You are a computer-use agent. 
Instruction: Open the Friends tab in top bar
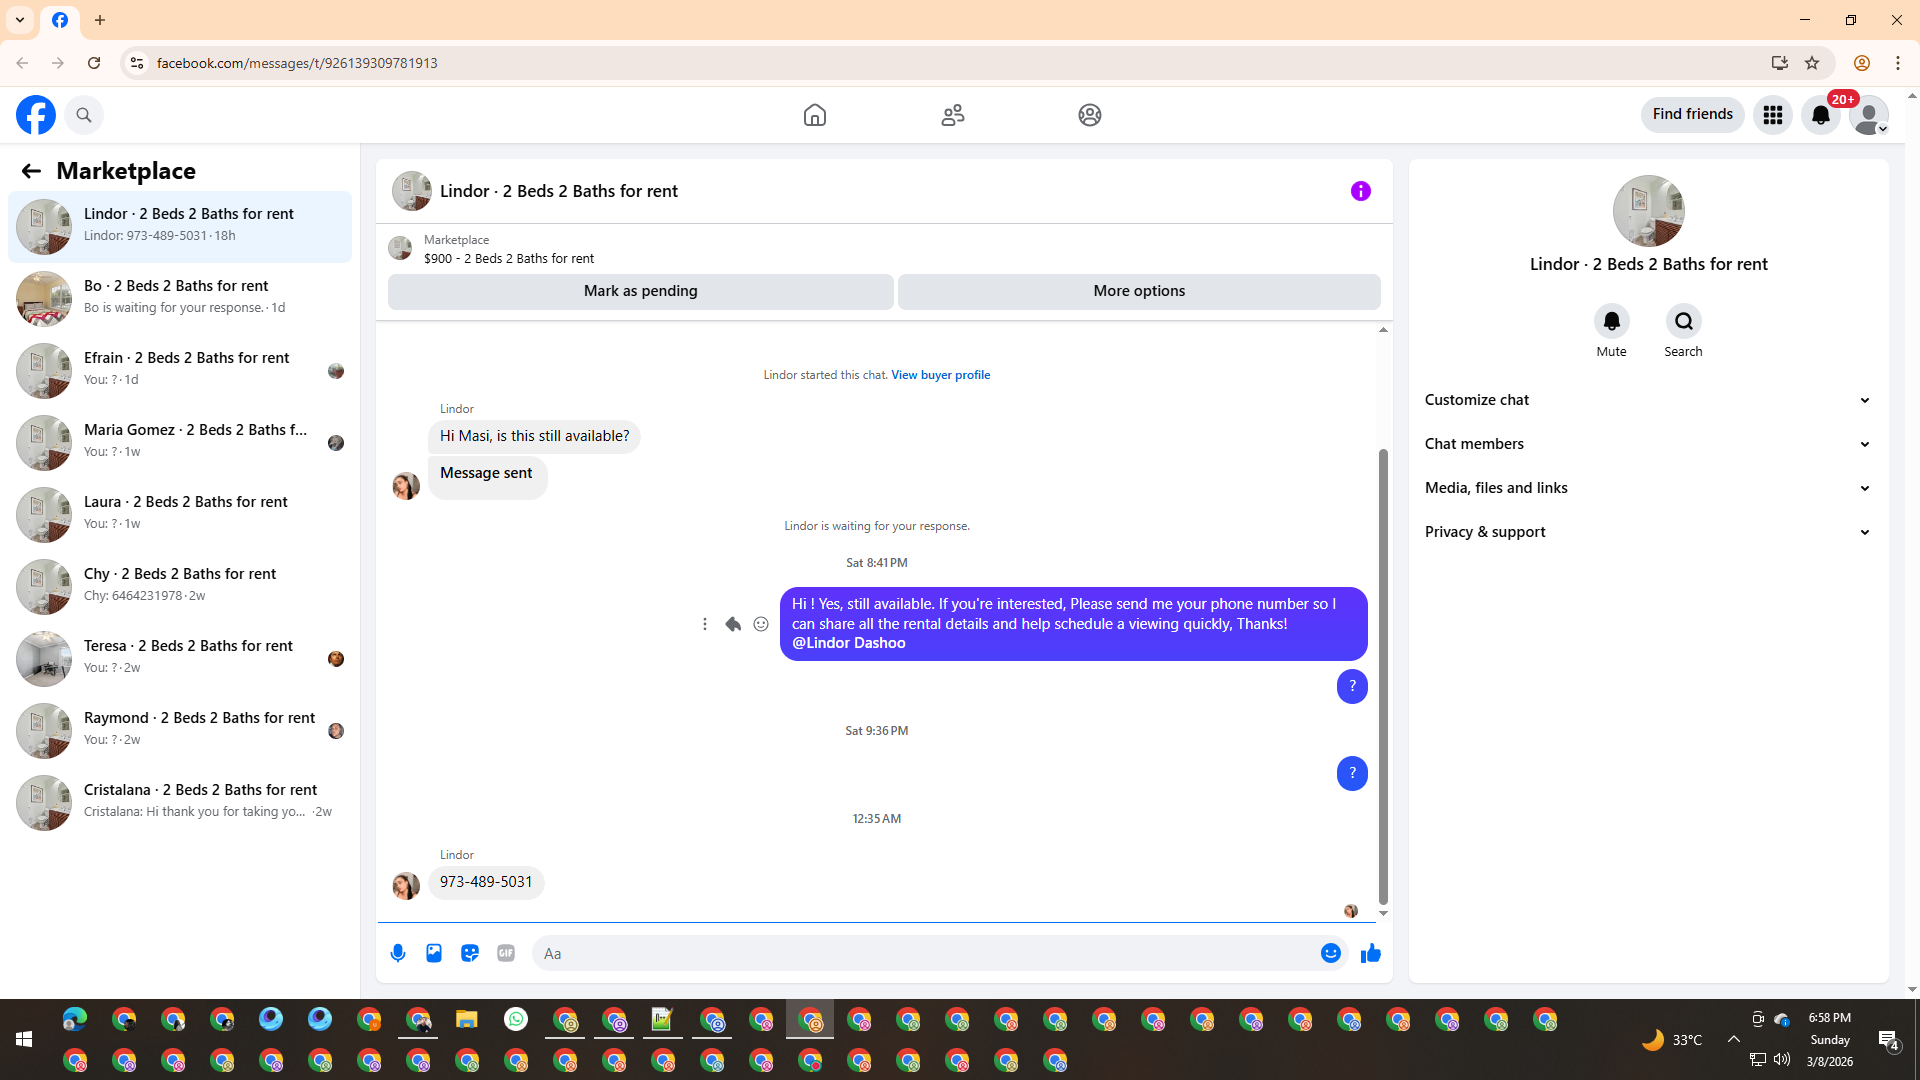(952, 115)
